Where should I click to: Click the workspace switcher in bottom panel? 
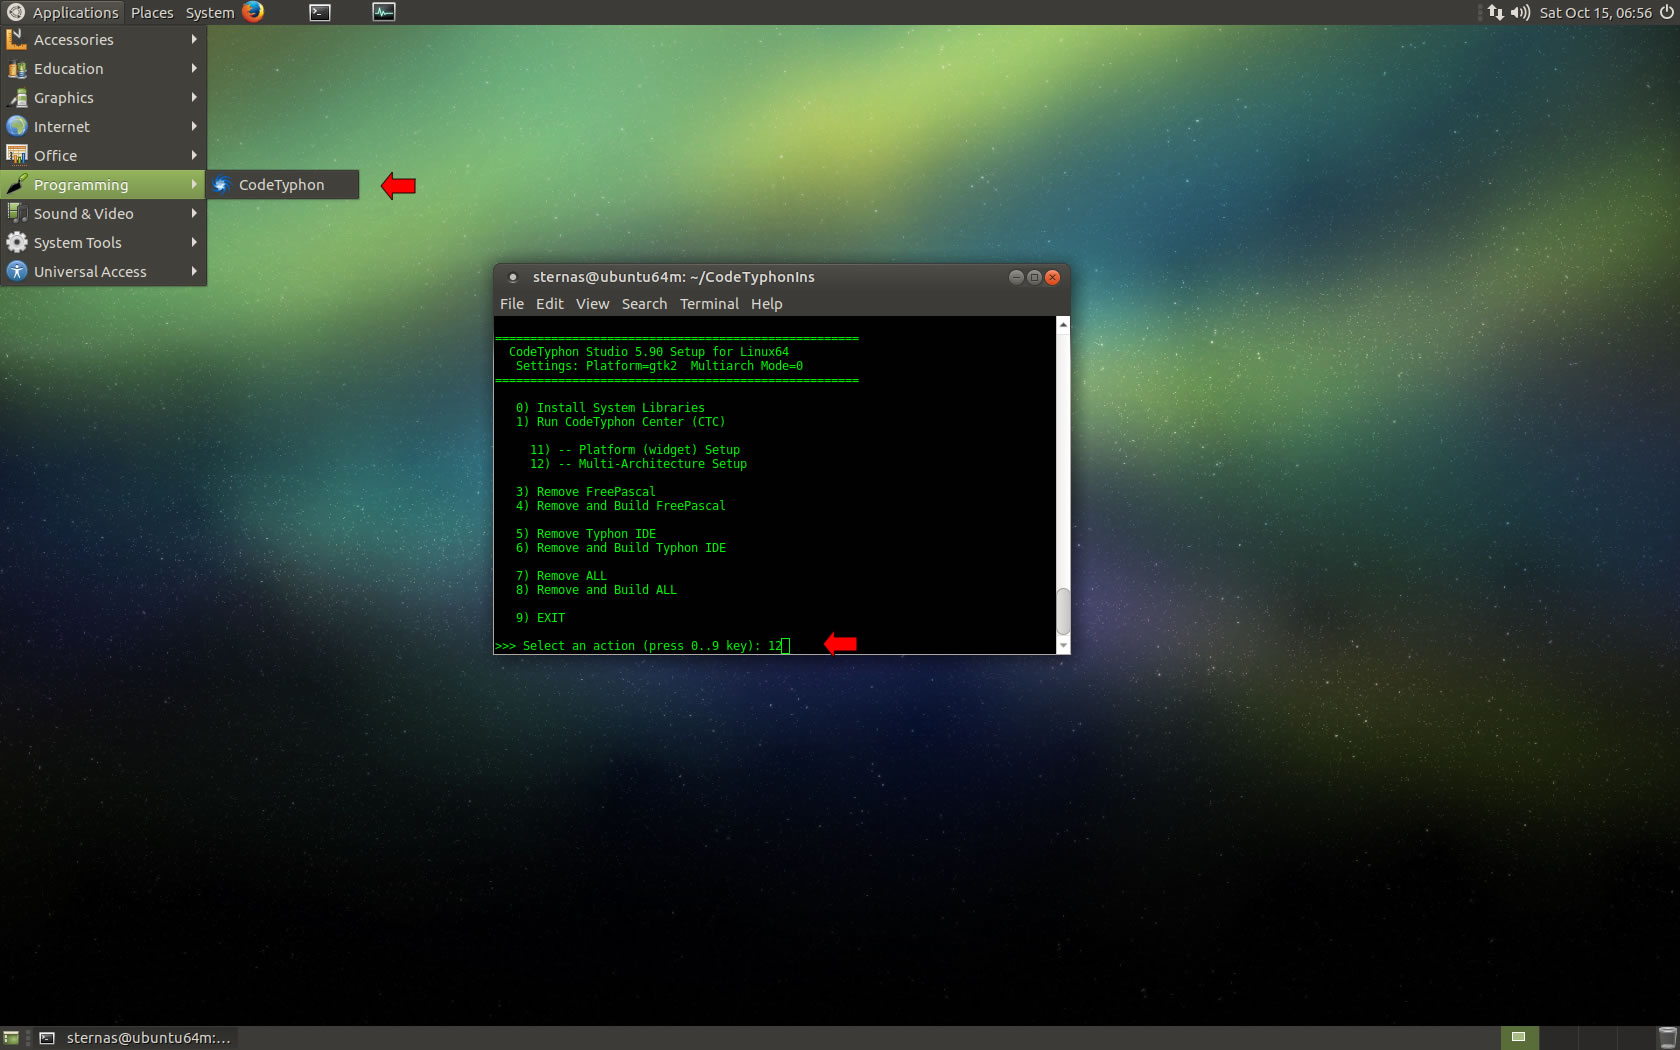tap(1576, 1038)
